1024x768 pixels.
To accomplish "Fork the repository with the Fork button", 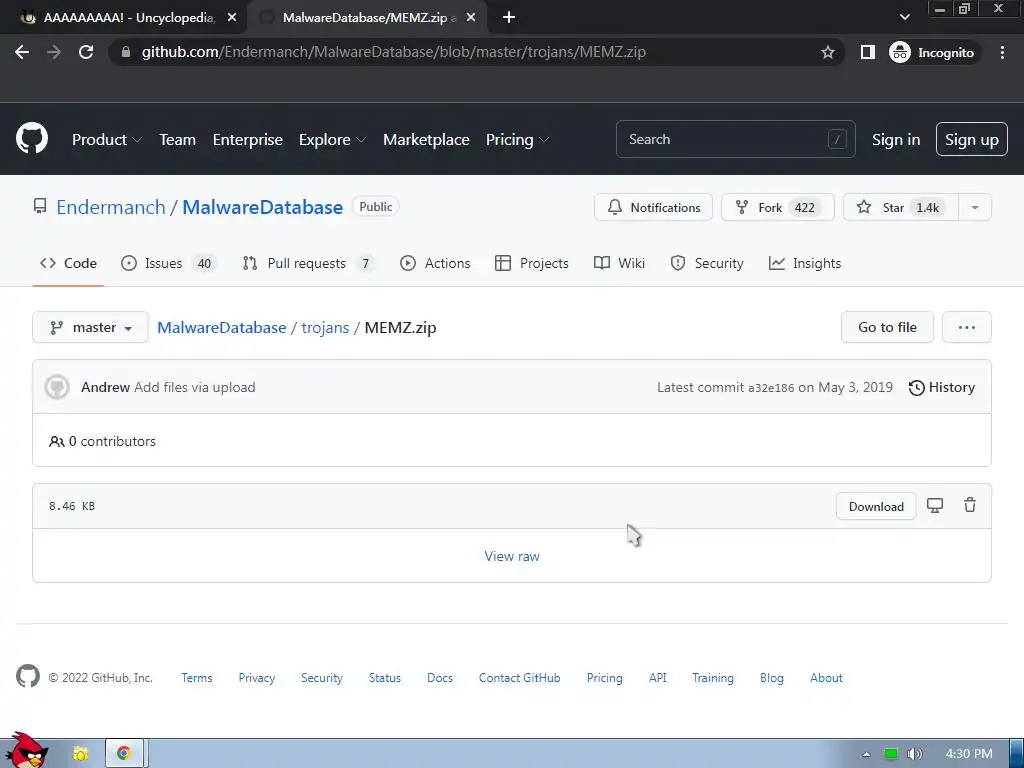I will (x=777, y=208).
